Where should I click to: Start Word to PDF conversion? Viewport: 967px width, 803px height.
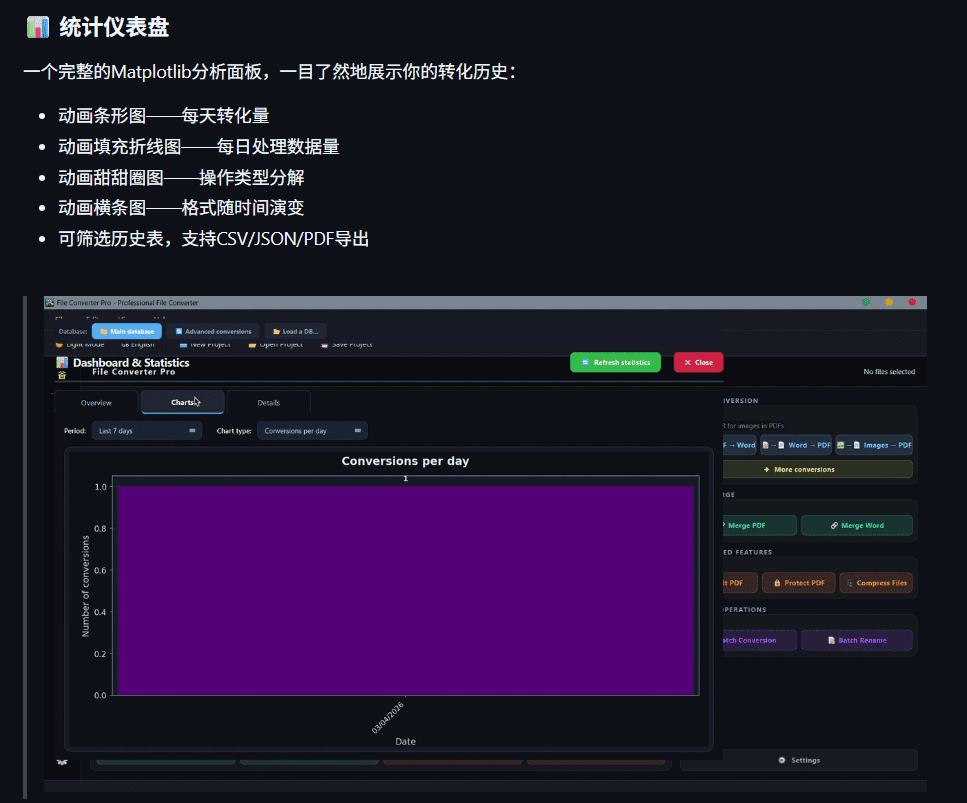pos(796,445)
